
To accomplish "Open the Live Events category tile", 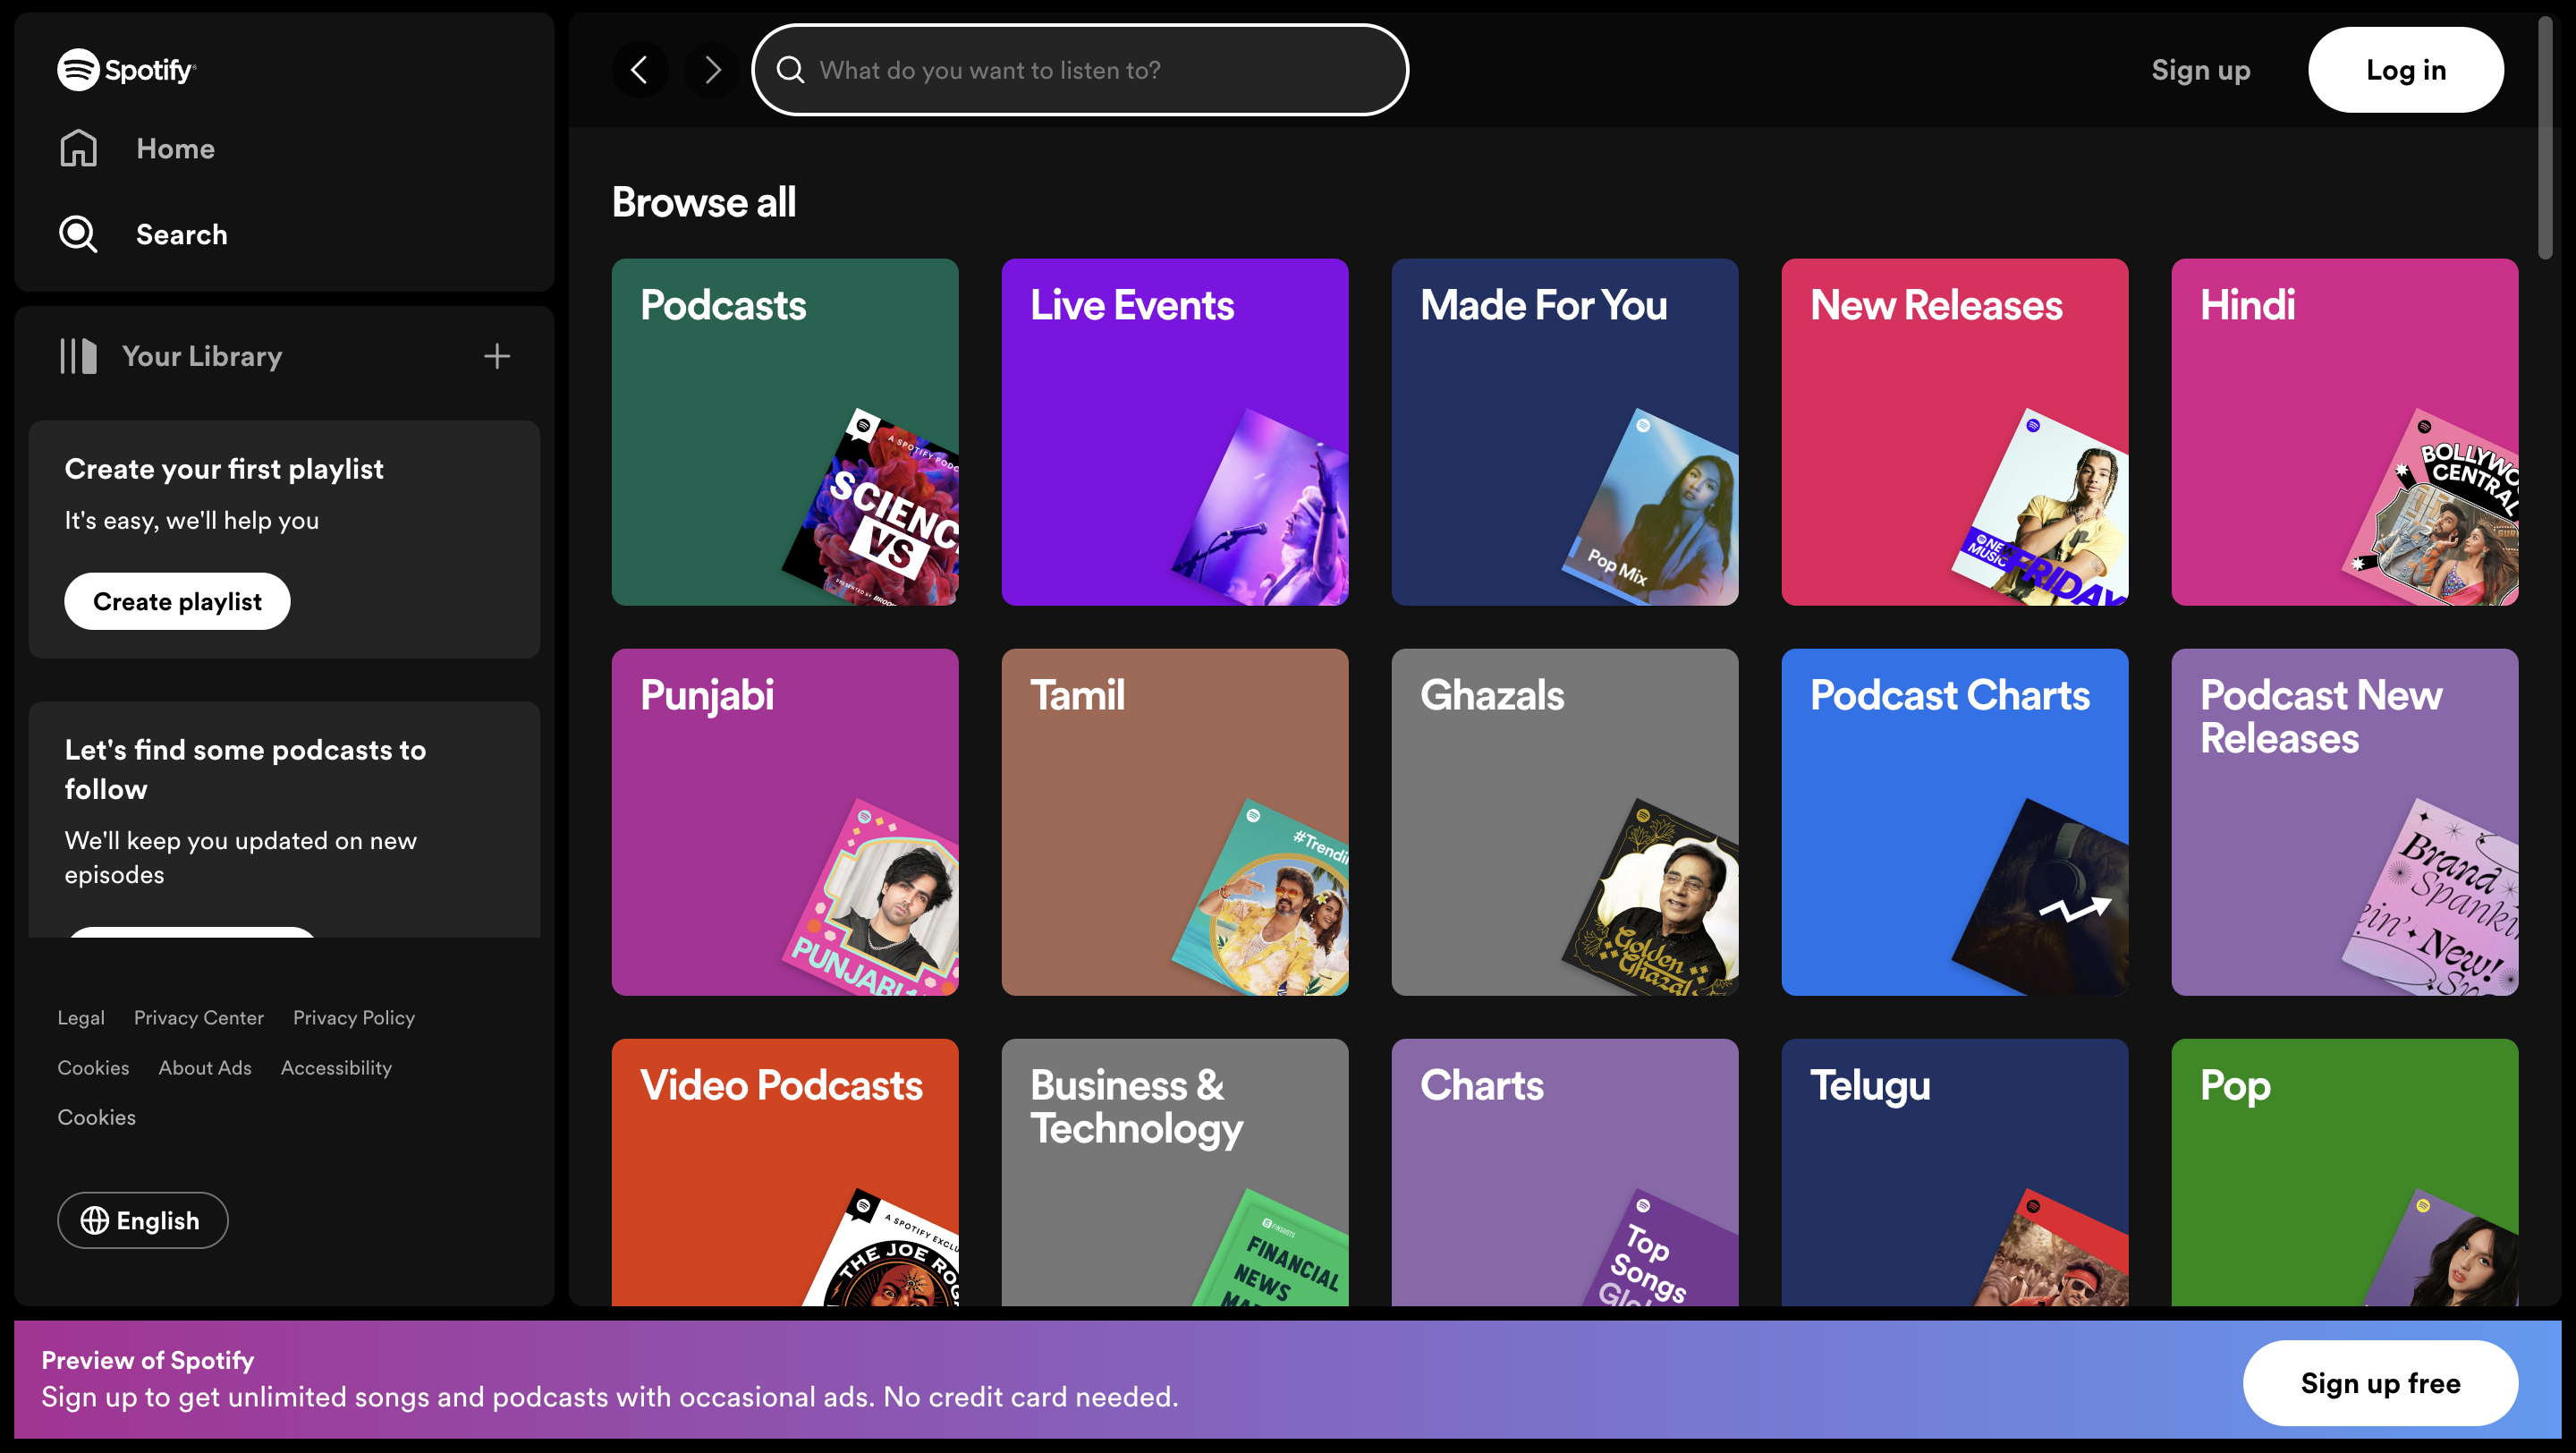I will pos(1174,432).
